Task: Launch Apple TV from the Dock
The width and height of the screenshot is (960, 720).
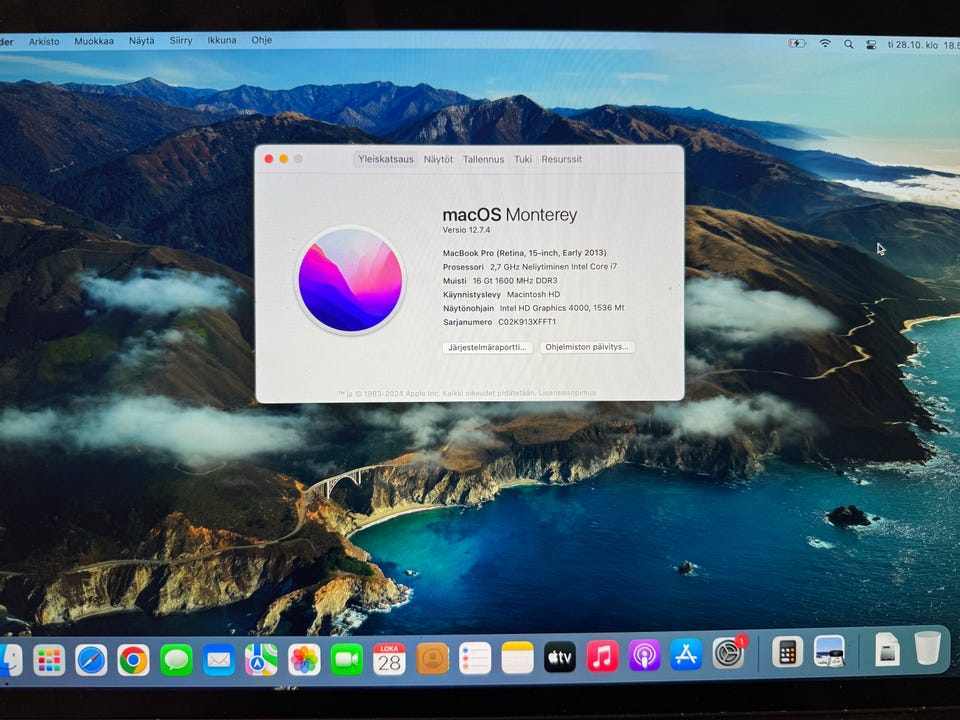Action: pos(560,657)
